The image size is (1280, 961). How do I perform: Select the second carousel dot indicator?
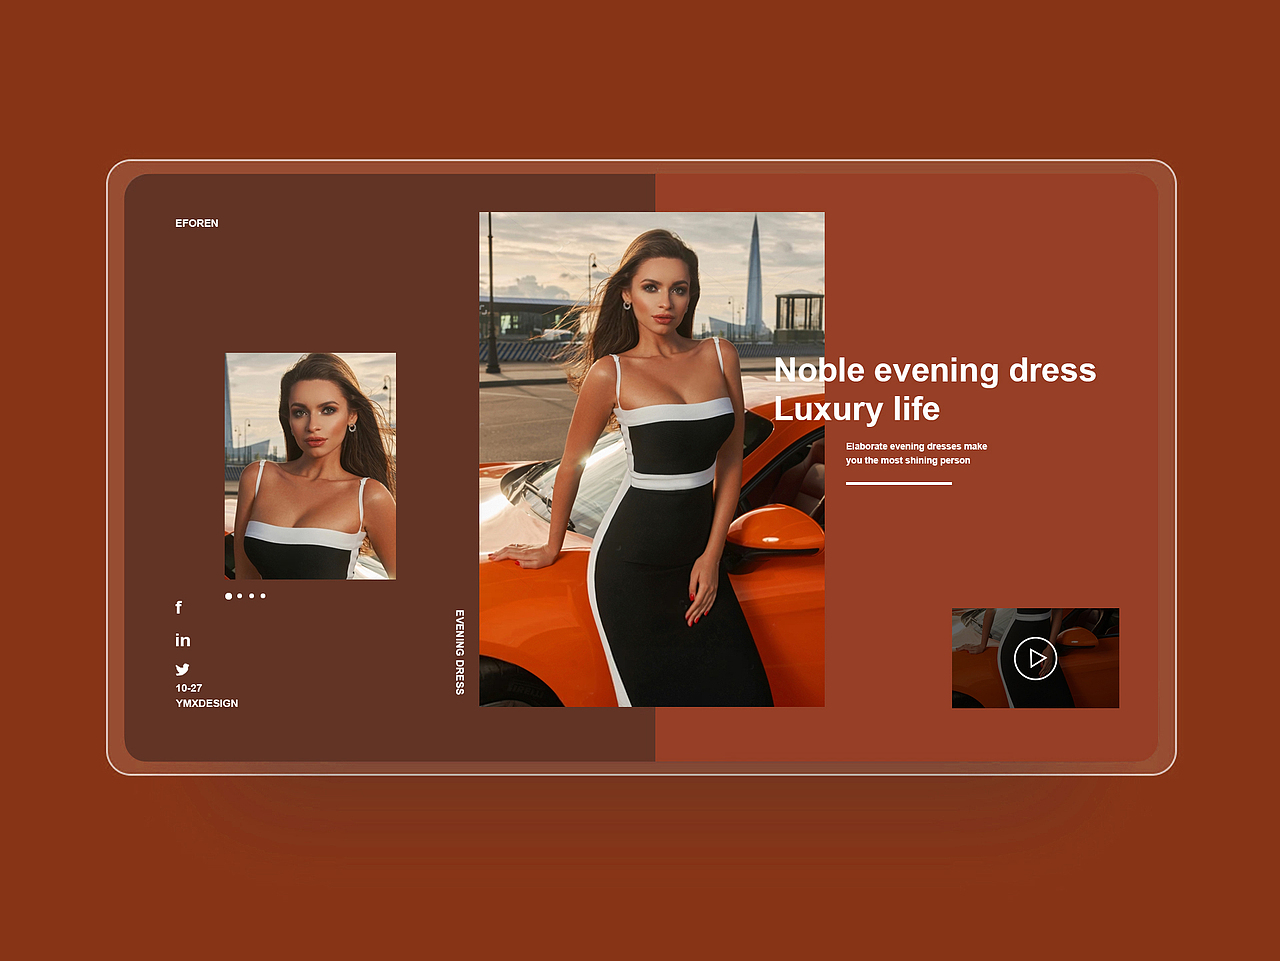coord(240,596)
